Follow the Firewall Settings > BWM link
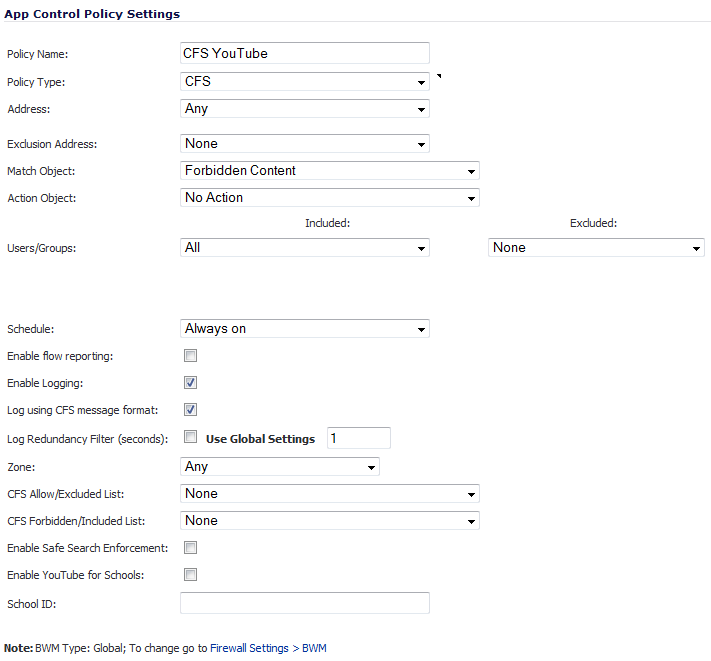The width and height of the screenshot is (711, 661). (268, 648)
